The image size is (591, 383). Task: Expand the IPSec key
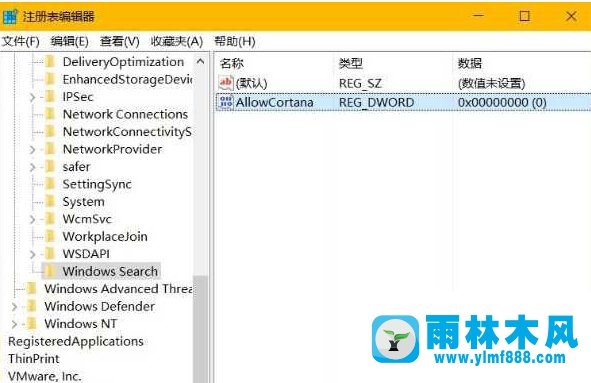[32, 97]
